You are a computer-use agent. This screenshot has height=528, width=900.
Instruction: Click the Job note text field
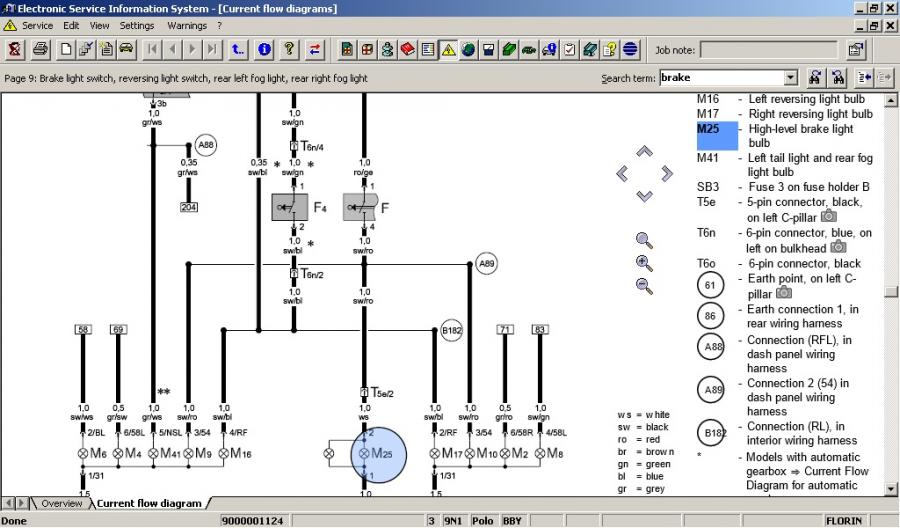[x=768, y=49]
